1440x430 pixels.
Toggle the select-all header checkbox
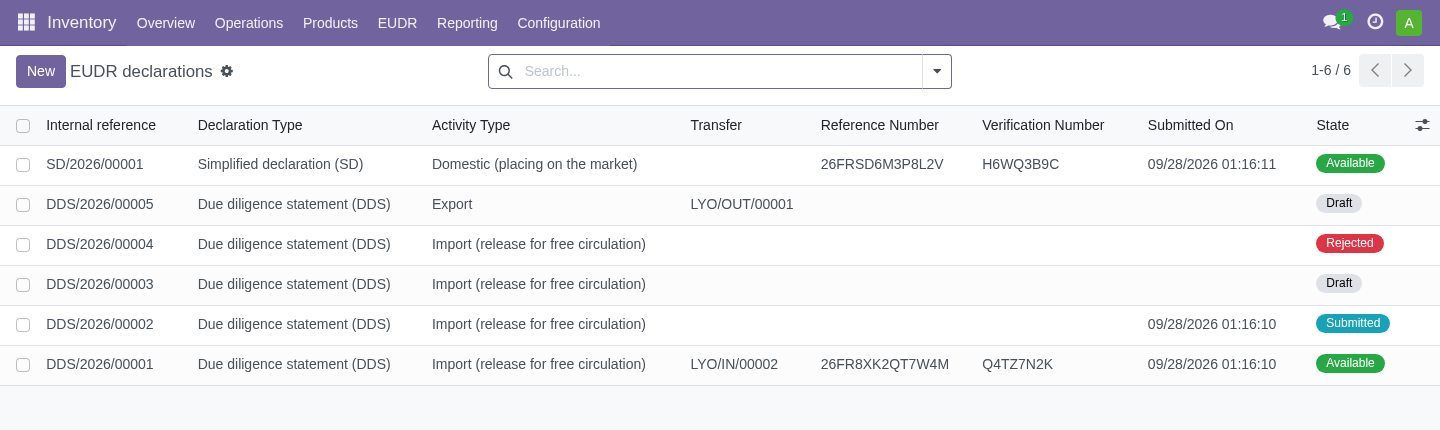point(23,126)
